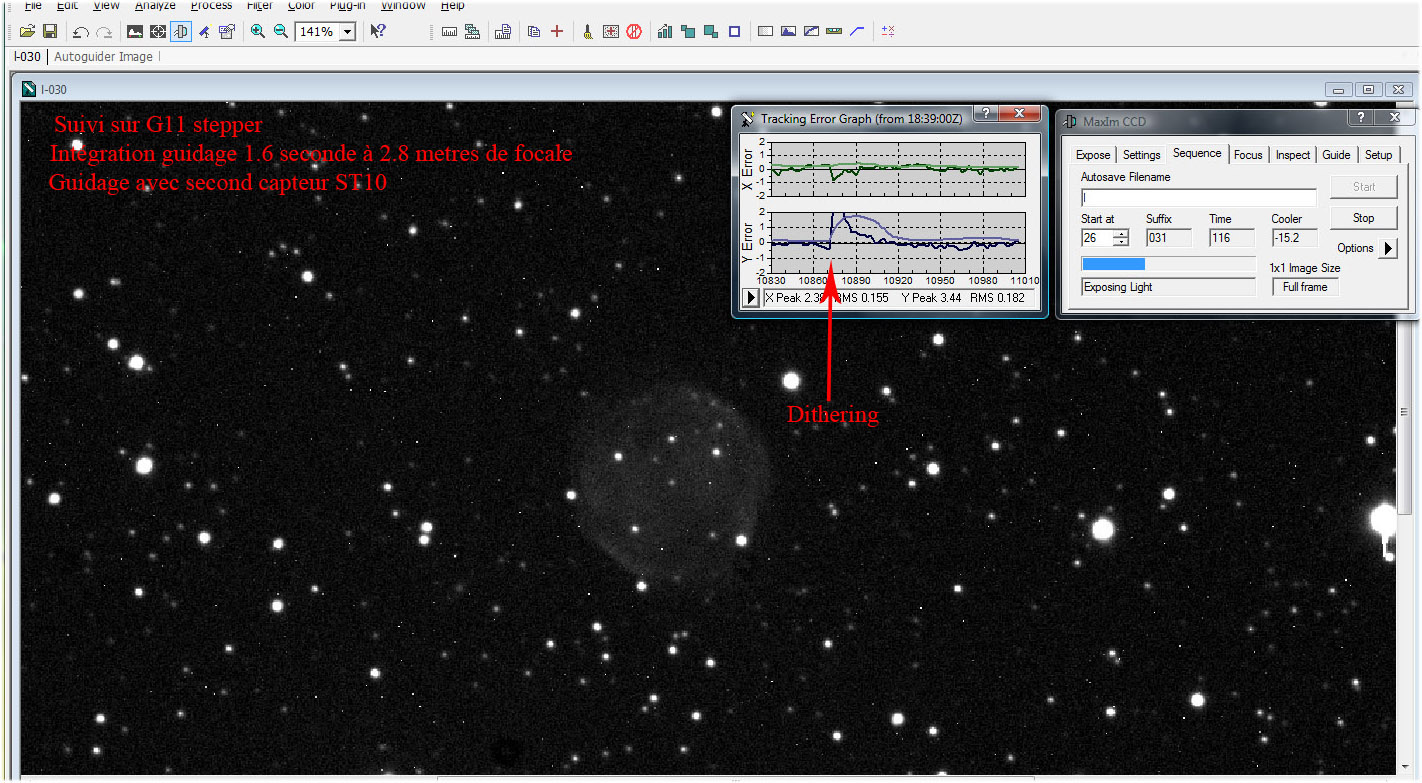Screen dimensions: 1422x783
Task: Click the Undo arrow icon
Action: [81, 32]
